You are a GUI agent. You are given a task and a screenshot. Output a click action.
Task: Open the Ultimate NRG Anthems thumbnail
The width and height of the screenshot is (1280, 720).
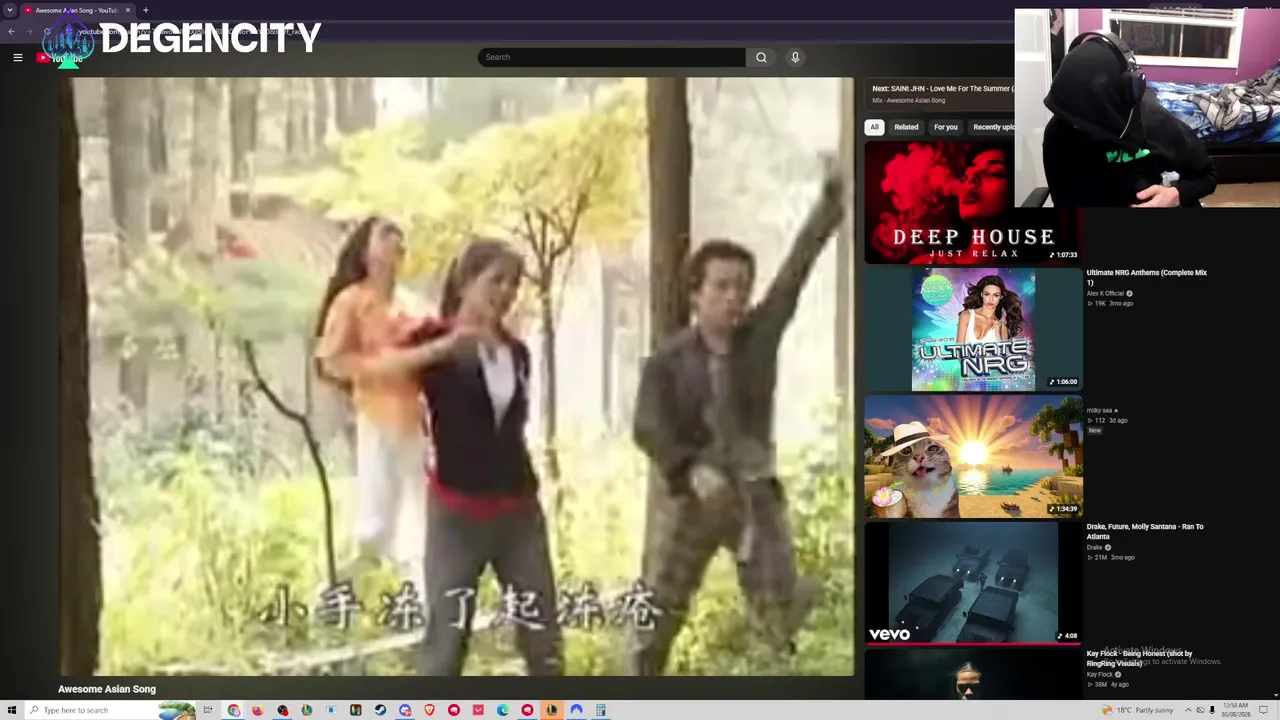tap(973, 329)
